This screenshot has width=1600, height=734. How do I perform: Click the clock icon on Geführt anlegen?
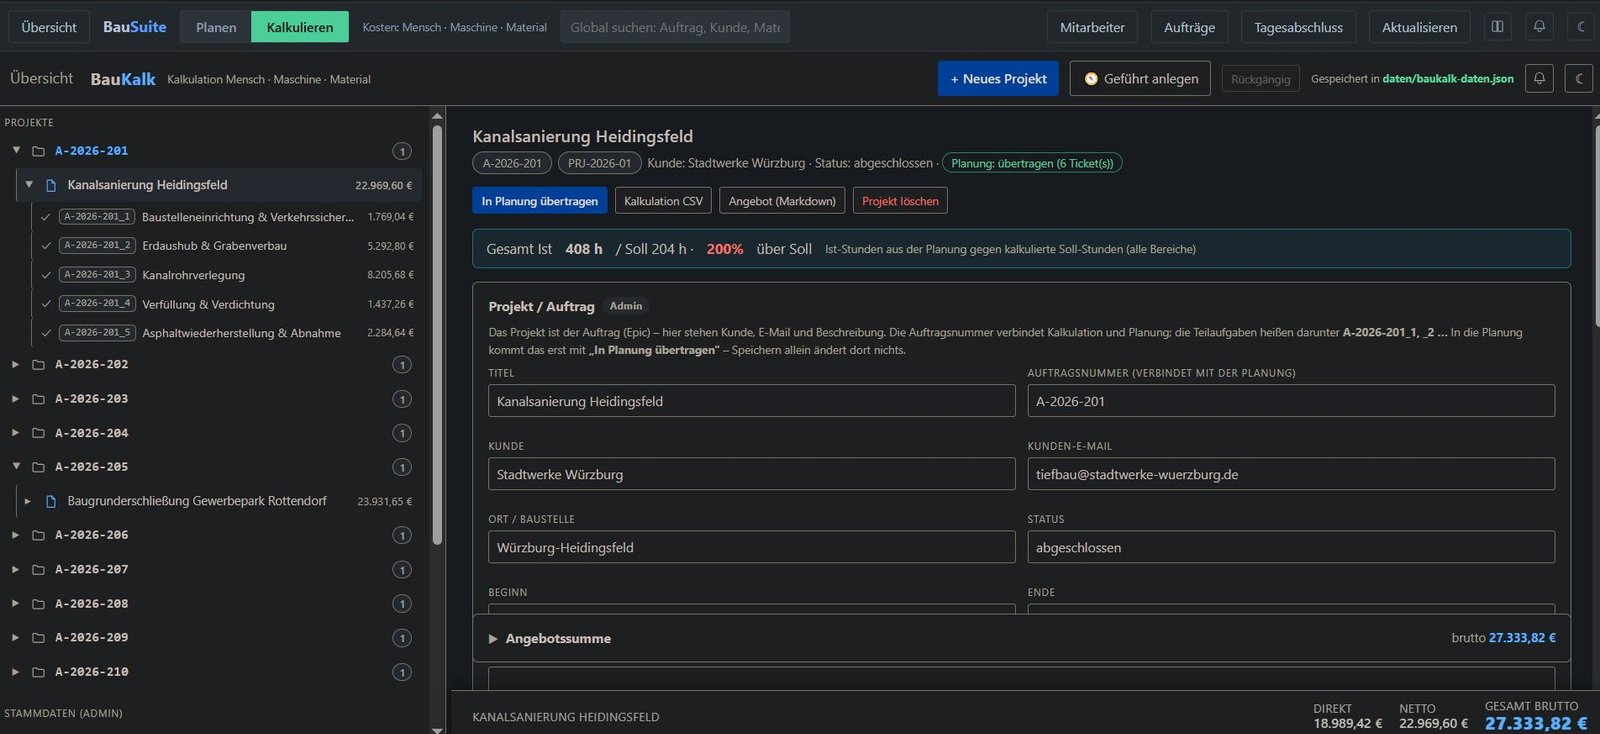point(1091,79)
